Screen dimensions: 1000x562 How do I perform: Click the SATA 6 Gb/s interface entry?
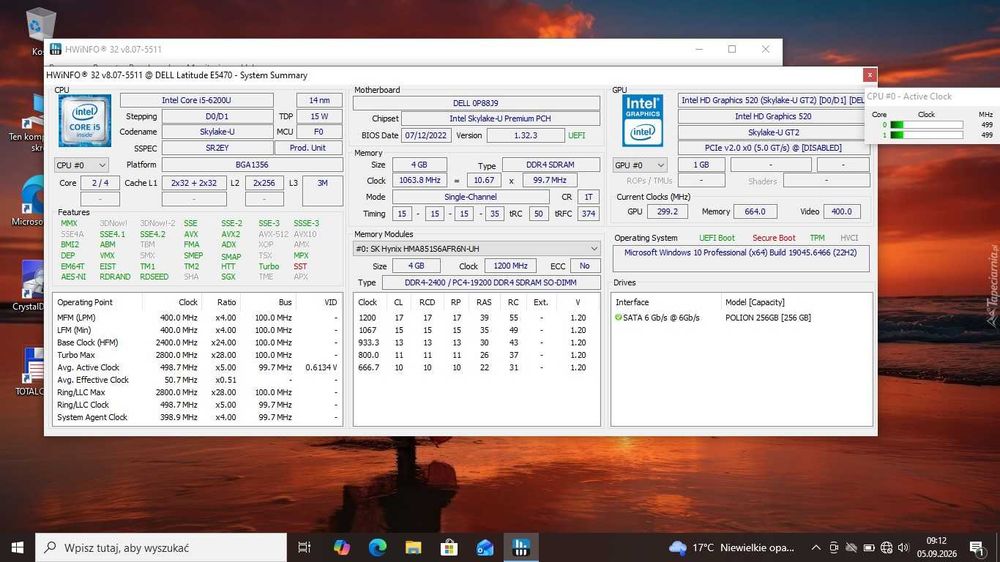tap(661, 317)
